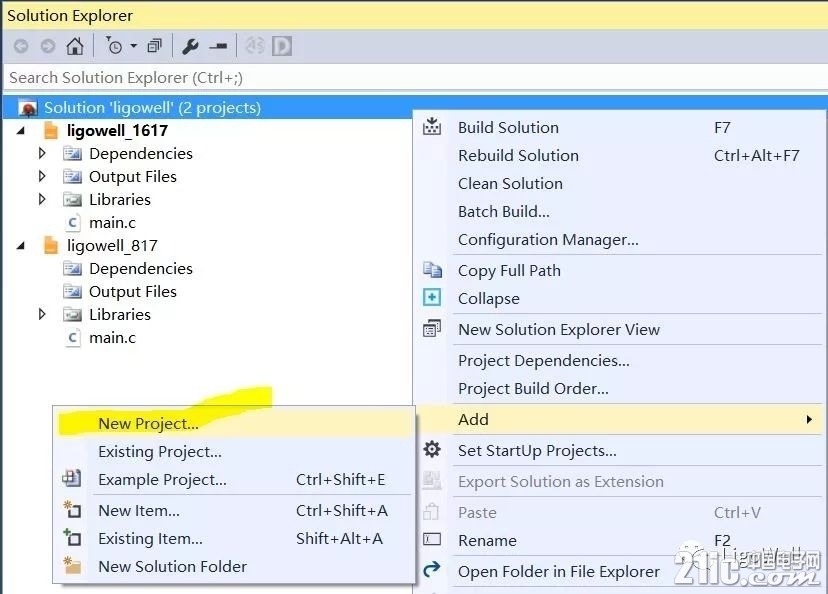
Task: Click the Forward navigation arrow icon
Action: click(x=47, y=45)
